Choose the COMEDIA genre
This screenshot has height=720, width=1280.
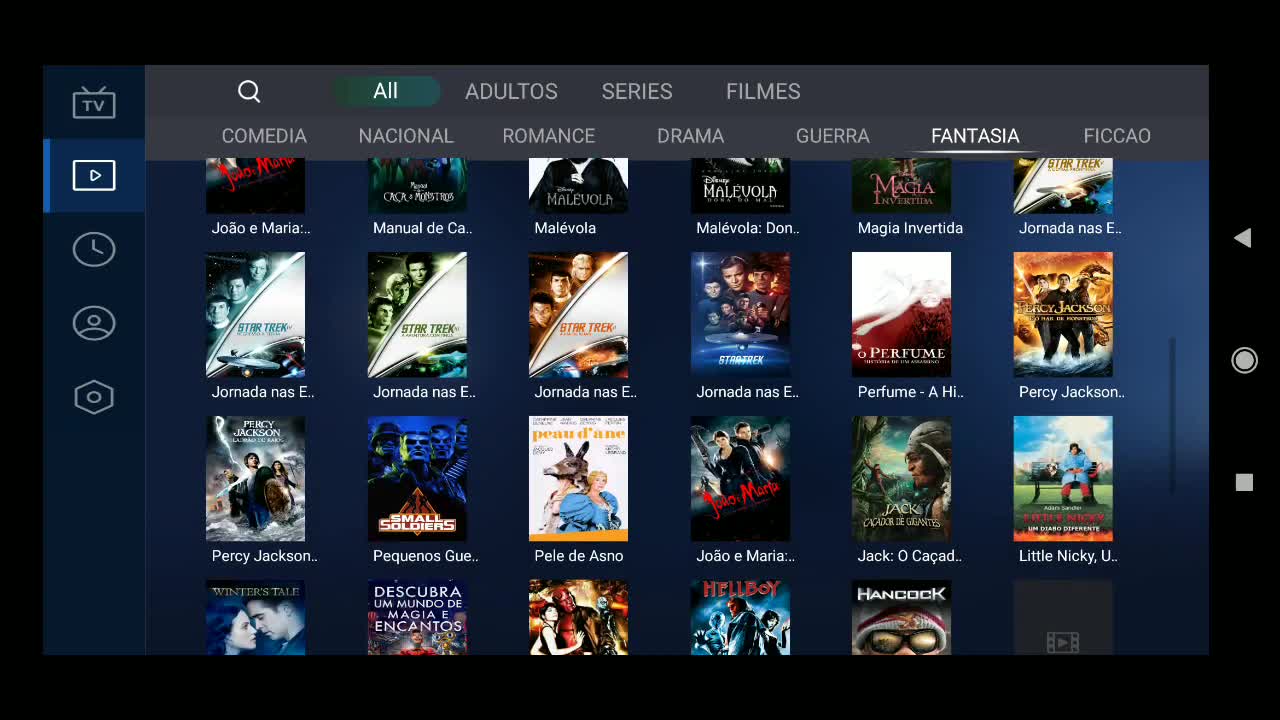point(264,136)
